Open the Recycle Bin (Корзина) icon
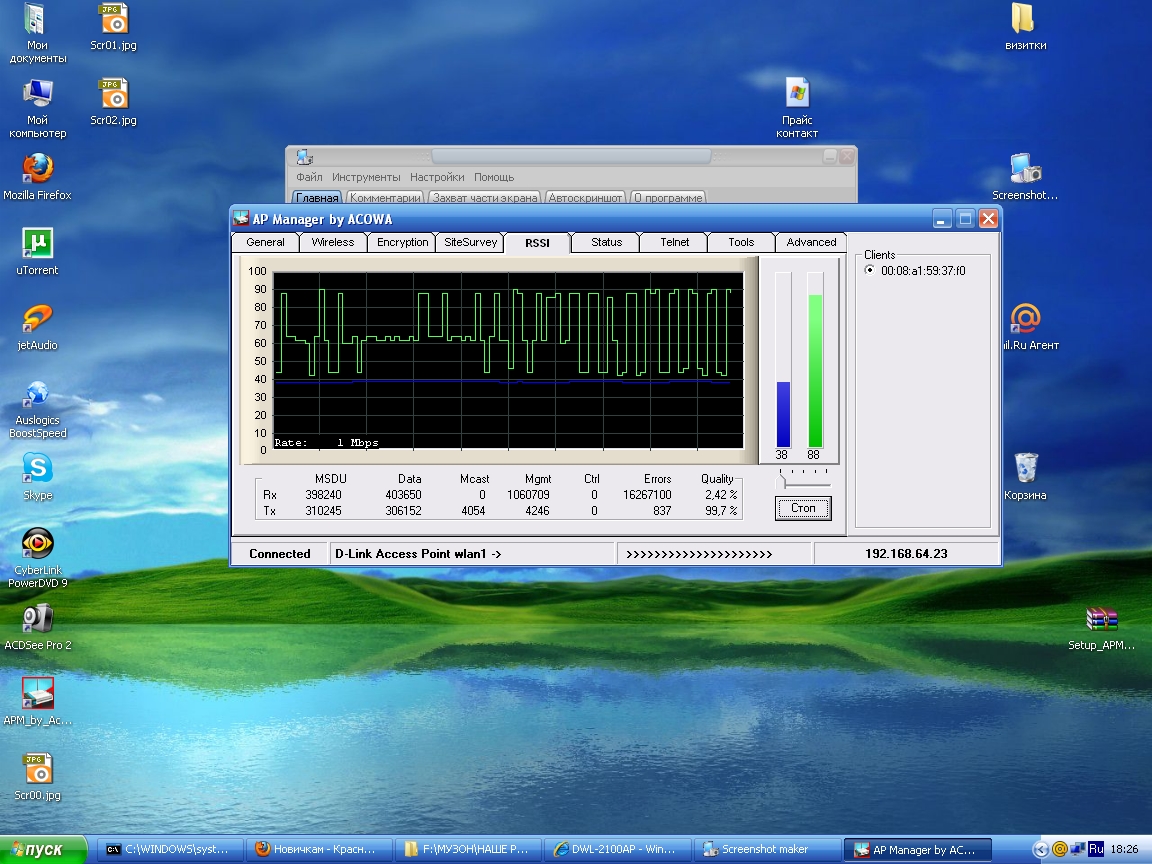Viewport: 1152px width, 864px height. pos(1026,469)
